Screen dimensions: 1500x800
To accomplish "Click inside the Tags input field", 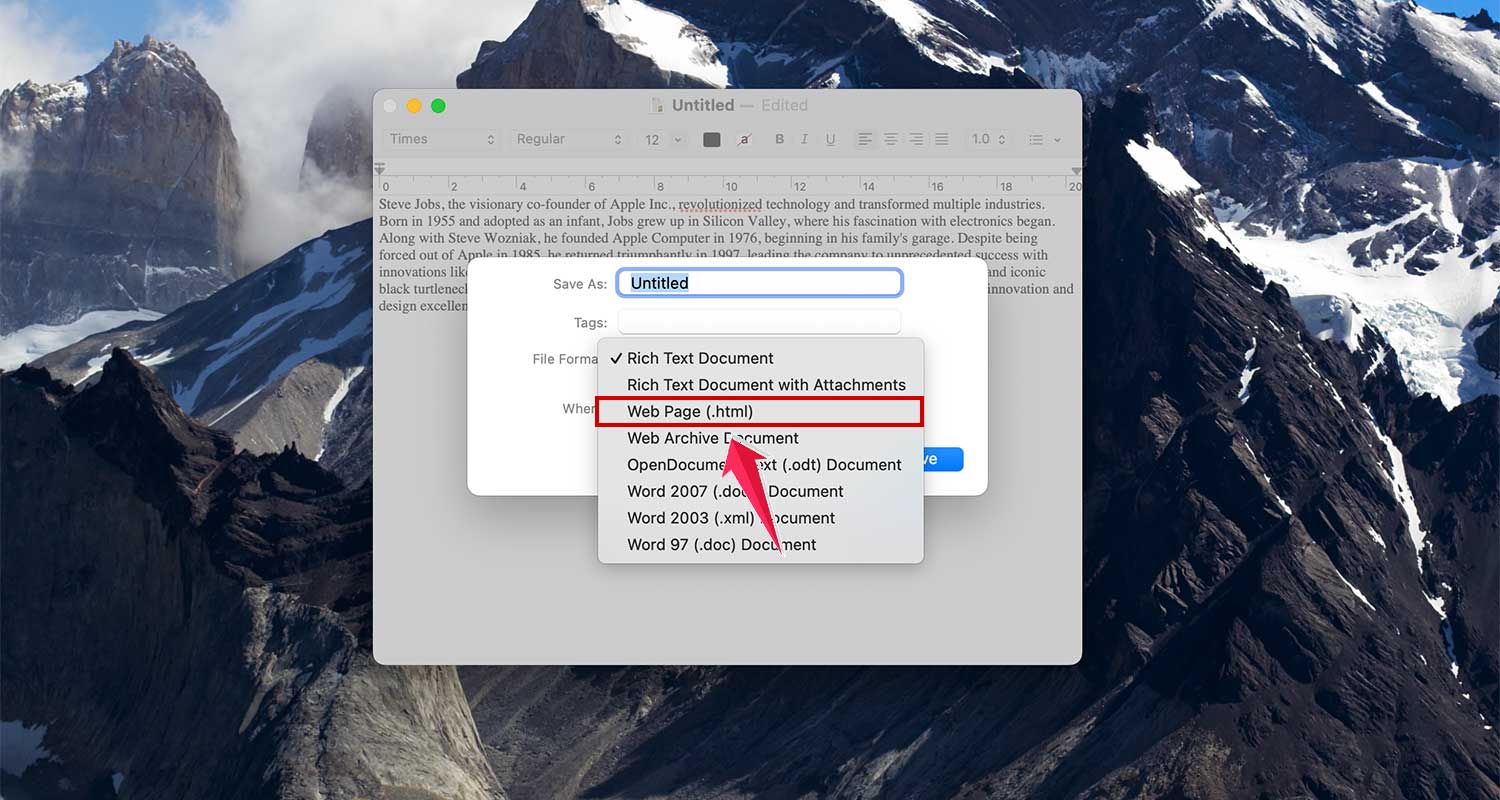I will 758,322.
